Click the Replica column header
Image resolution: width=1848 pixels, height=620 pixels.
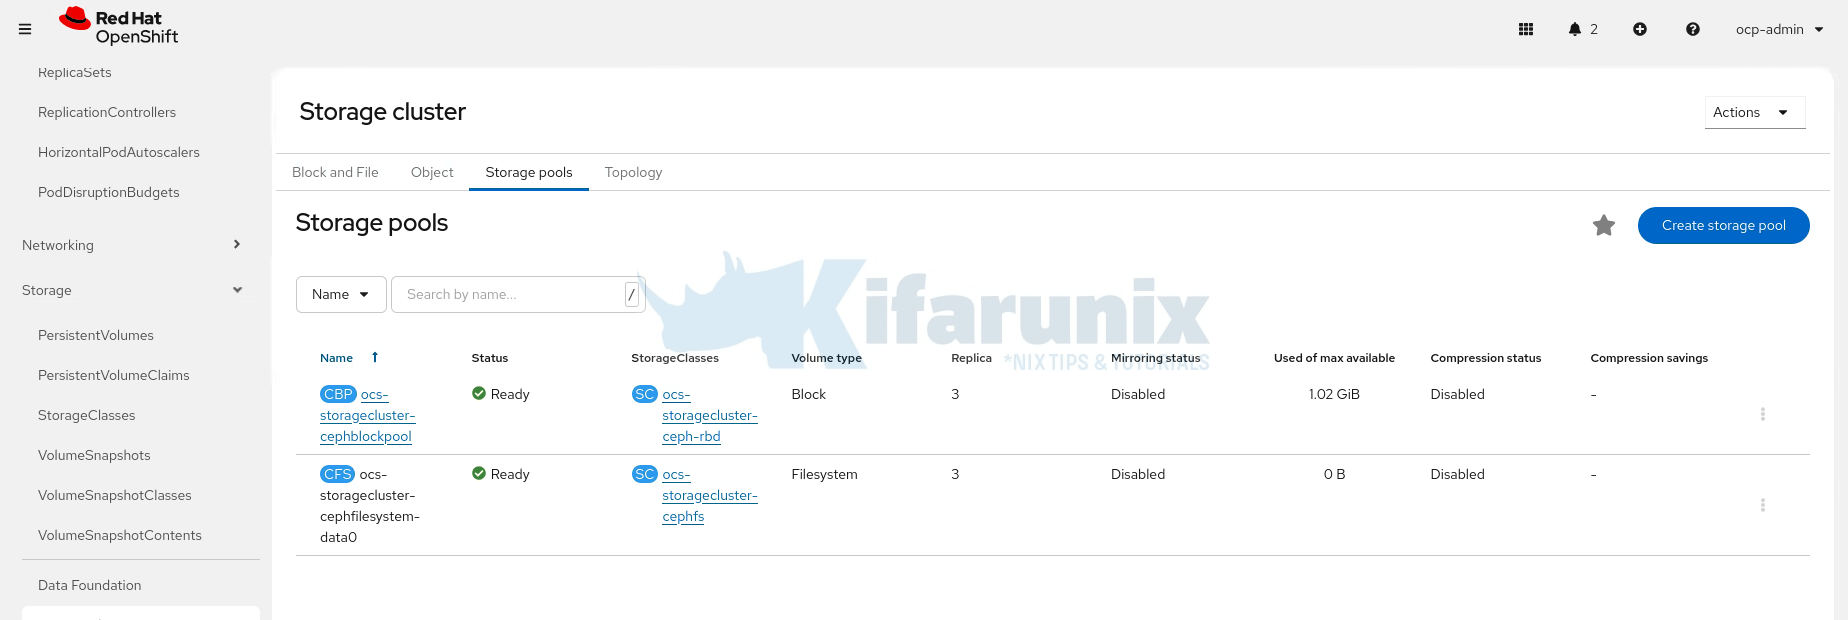(972, 358)
